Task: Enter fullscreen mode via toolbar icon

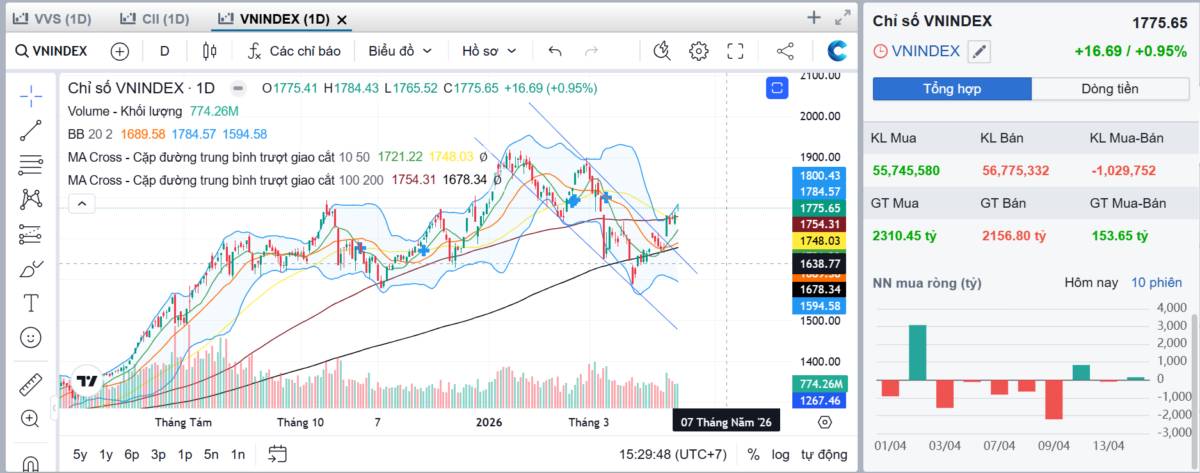Action: click(x=735, y=51)
